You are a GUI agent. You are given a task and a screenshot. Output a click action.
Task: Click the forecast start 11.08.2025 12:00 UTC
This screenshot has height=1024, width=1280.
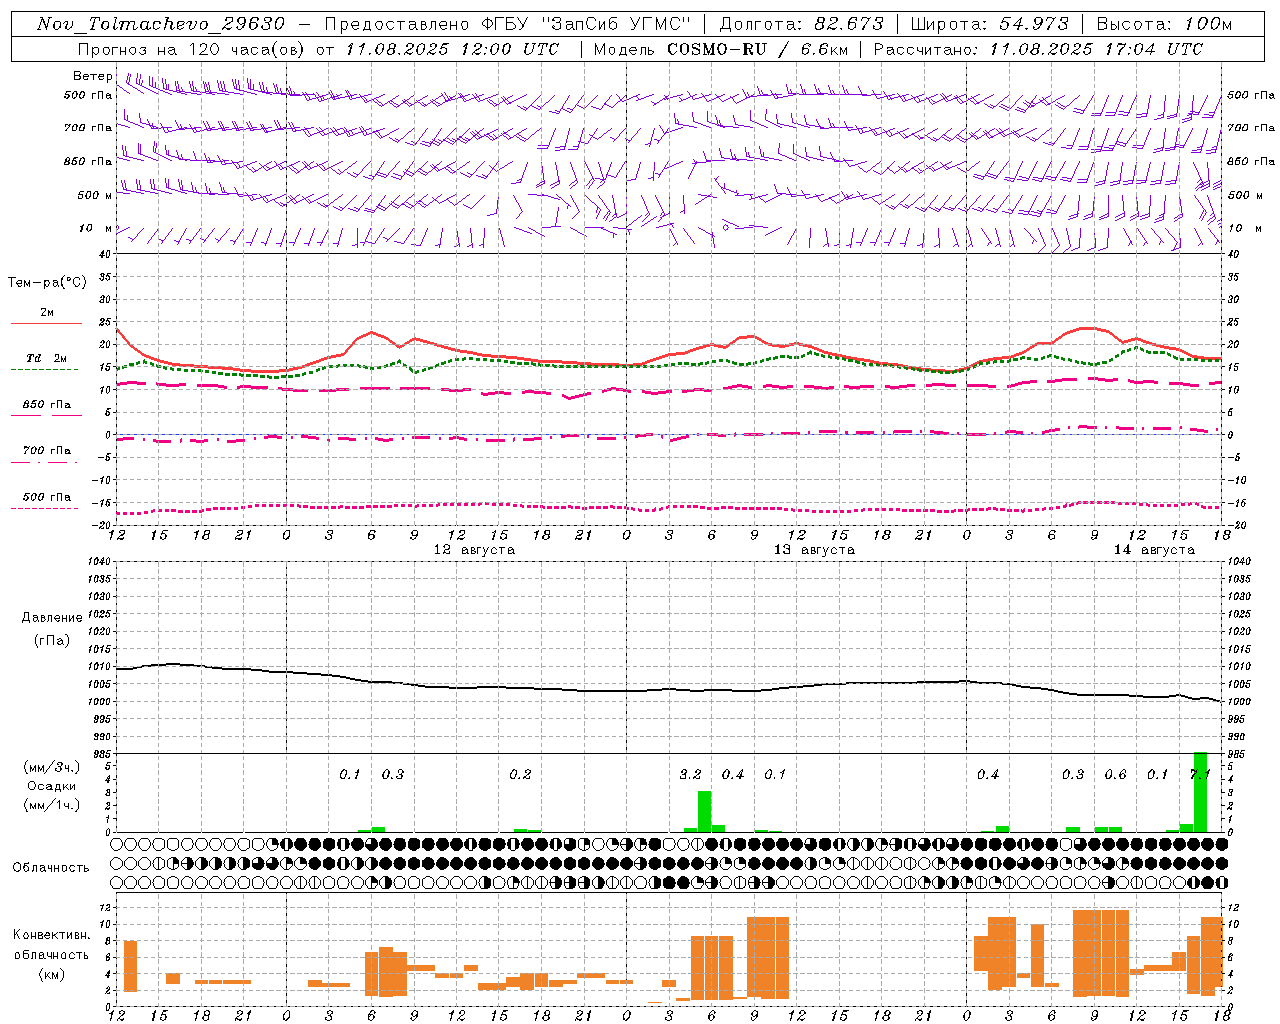pyautogui.click(x=452, y=49)
